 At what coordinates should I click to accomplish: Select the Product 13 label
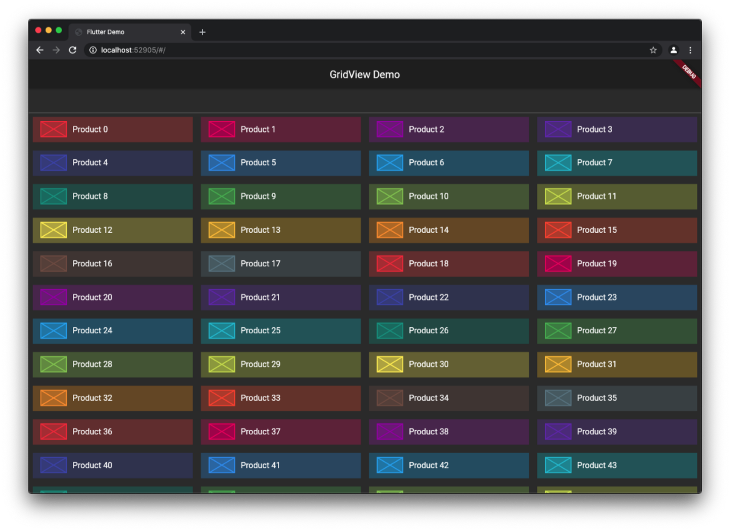point(260,230)
